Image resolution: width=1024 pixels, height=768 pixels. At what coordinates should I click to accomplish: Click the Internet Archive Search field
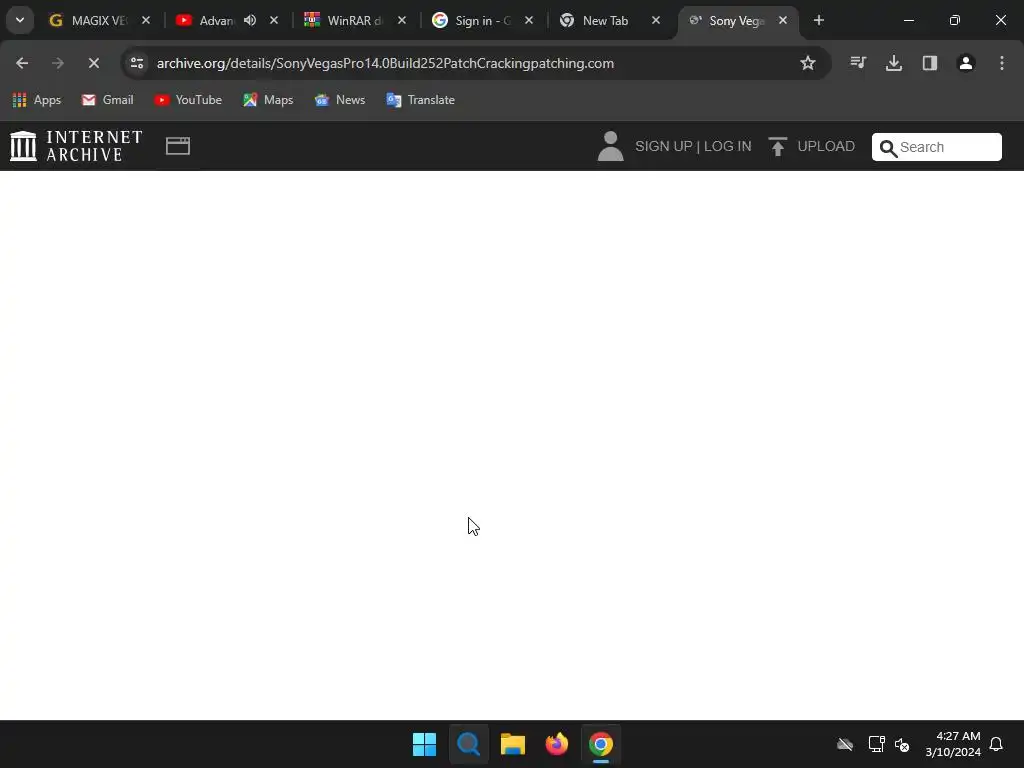(936, 147)
